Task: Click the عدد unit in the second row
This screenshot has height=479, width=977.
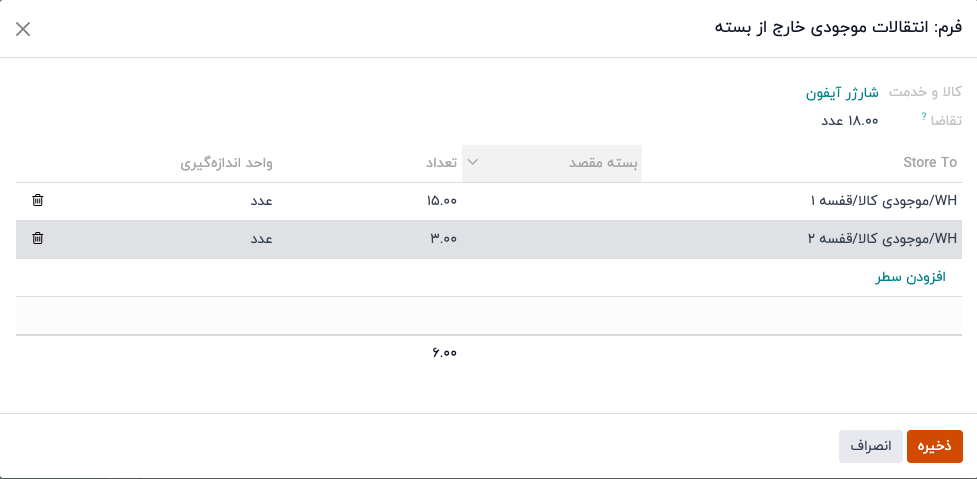Action: [x=261, y=239]
